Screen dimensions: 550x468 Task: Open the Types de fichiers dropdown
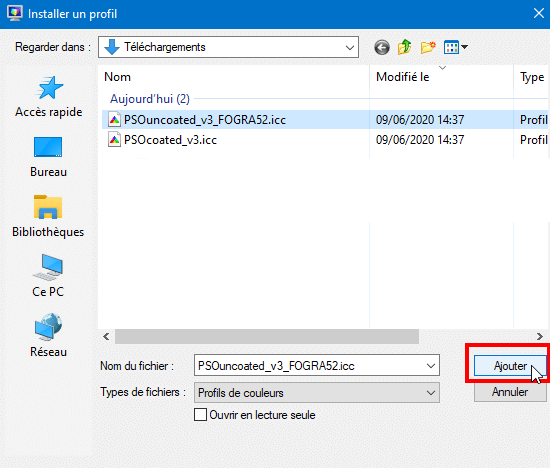(316, 393)
